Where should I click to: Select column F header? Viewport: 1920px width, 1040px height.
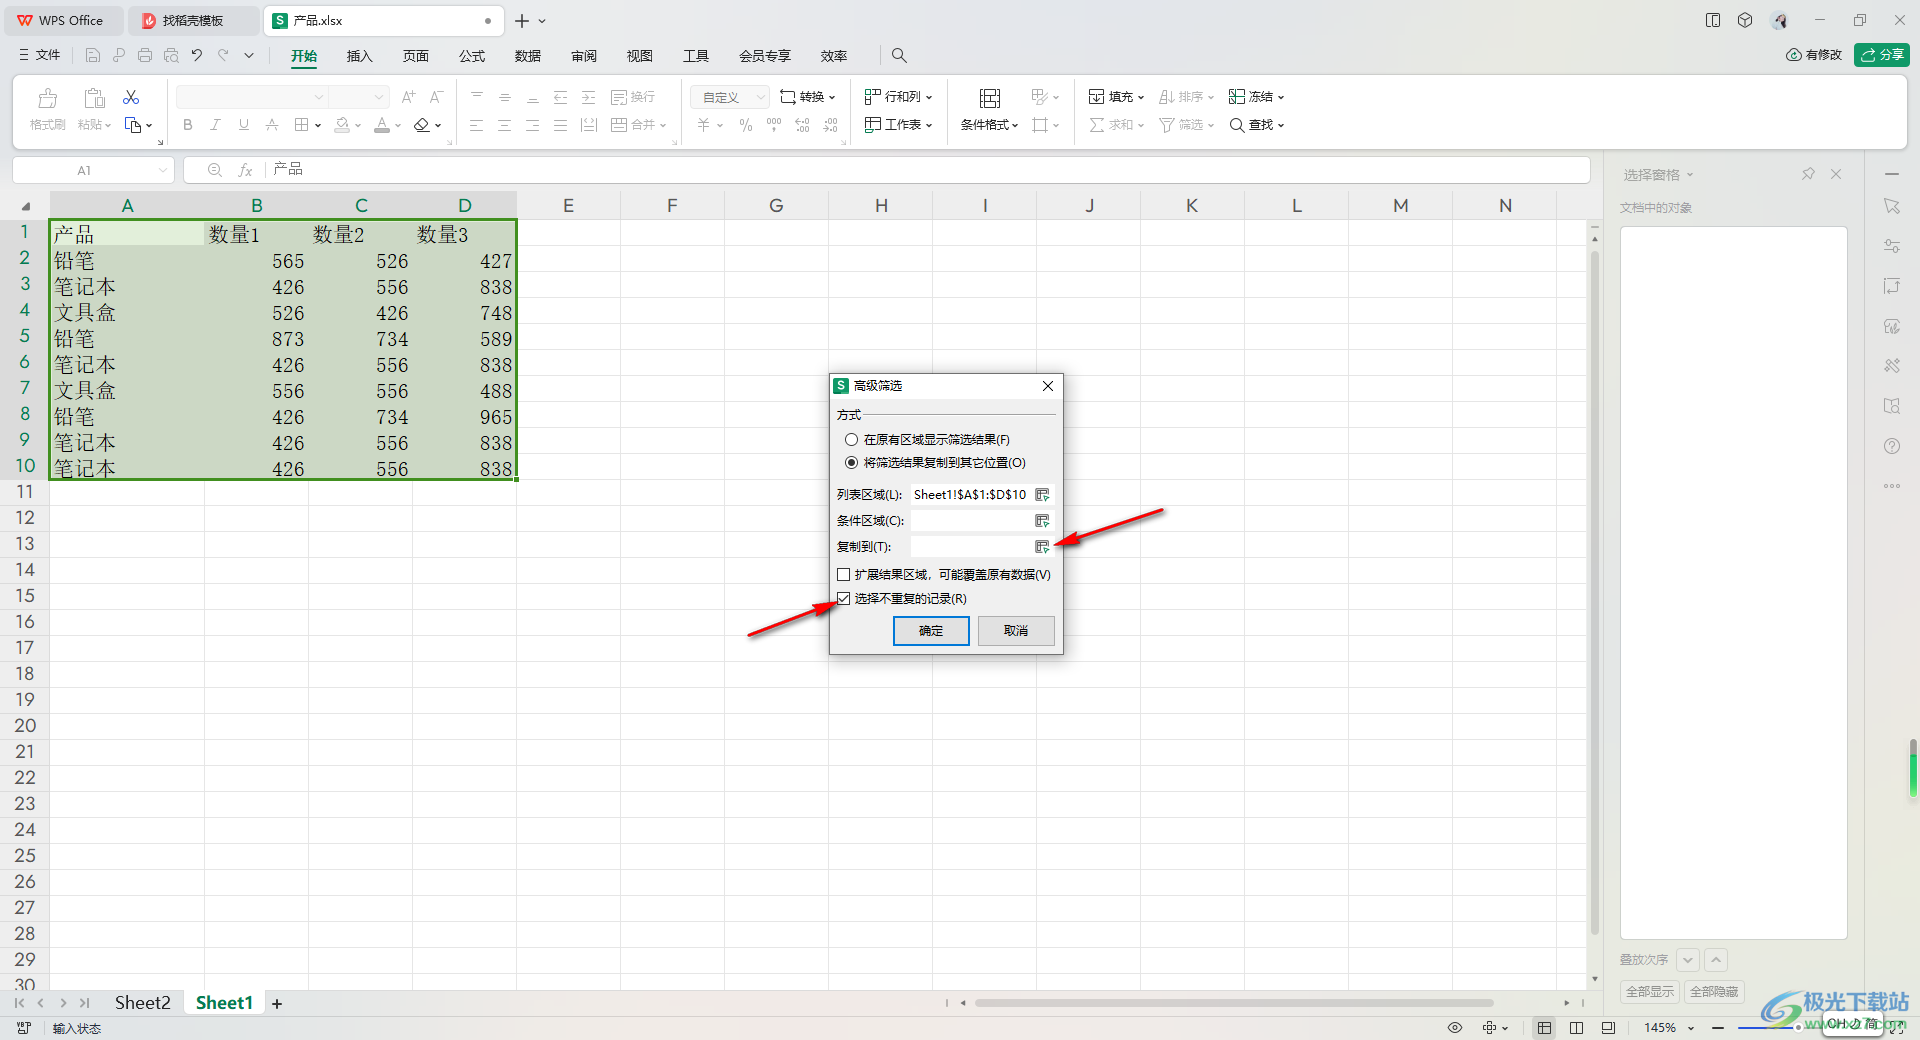pos(672,206)
